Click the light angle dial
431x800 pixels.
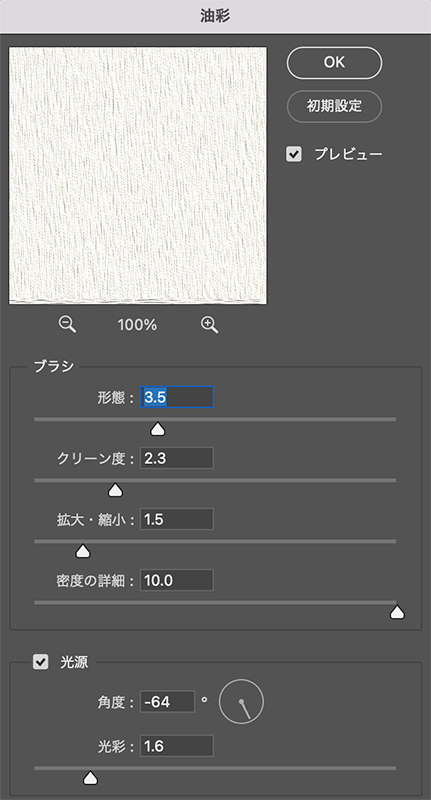coord(241,701)
